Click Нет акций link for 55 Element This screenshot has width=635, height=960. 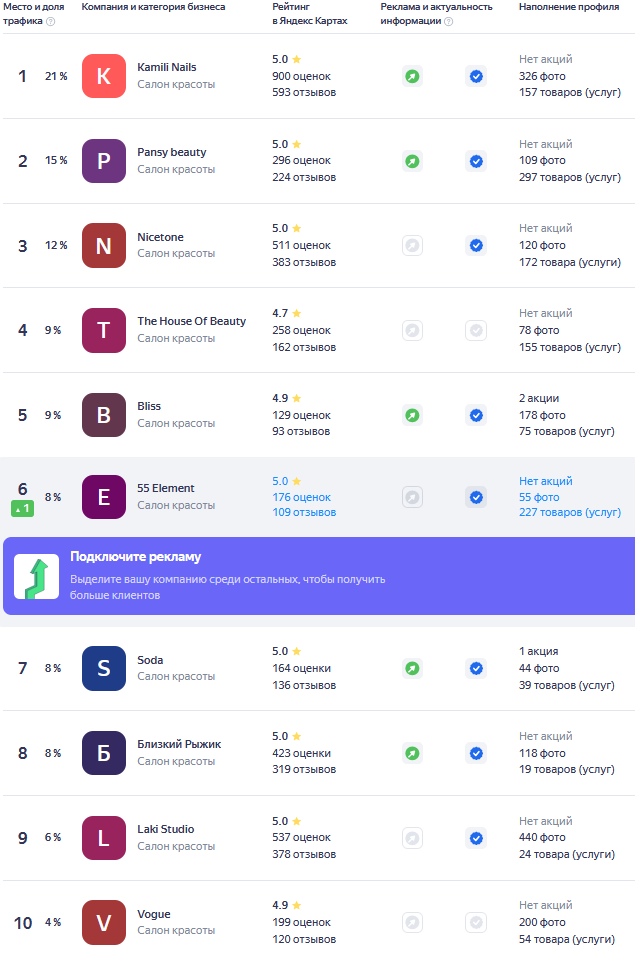click(x=546, y=481)
